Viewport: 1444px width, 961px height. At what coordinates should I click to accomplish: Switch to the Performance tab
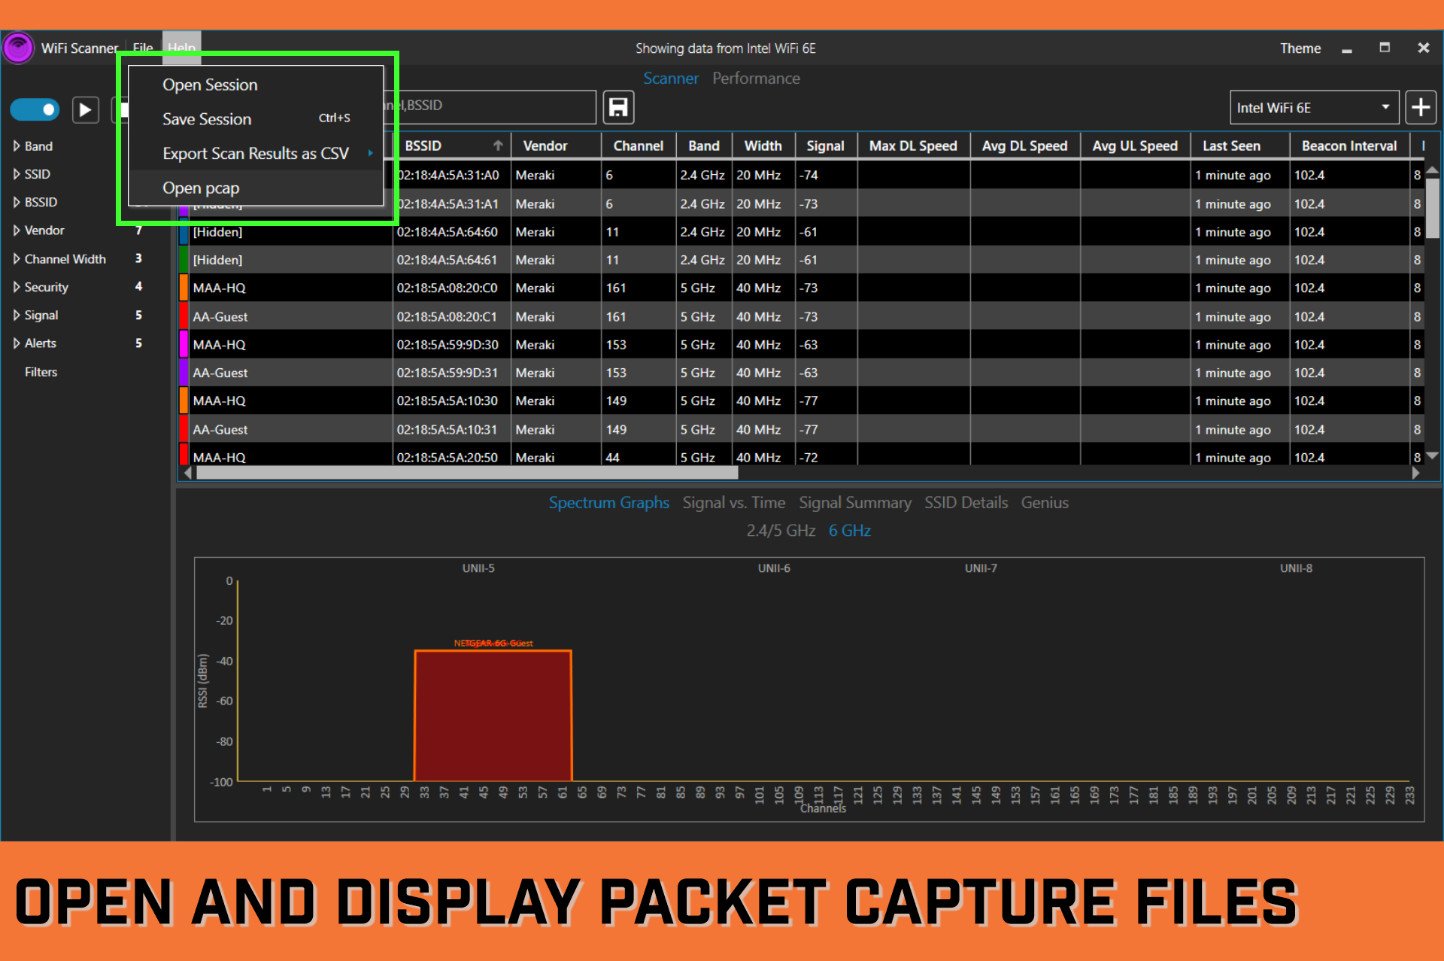756,78
